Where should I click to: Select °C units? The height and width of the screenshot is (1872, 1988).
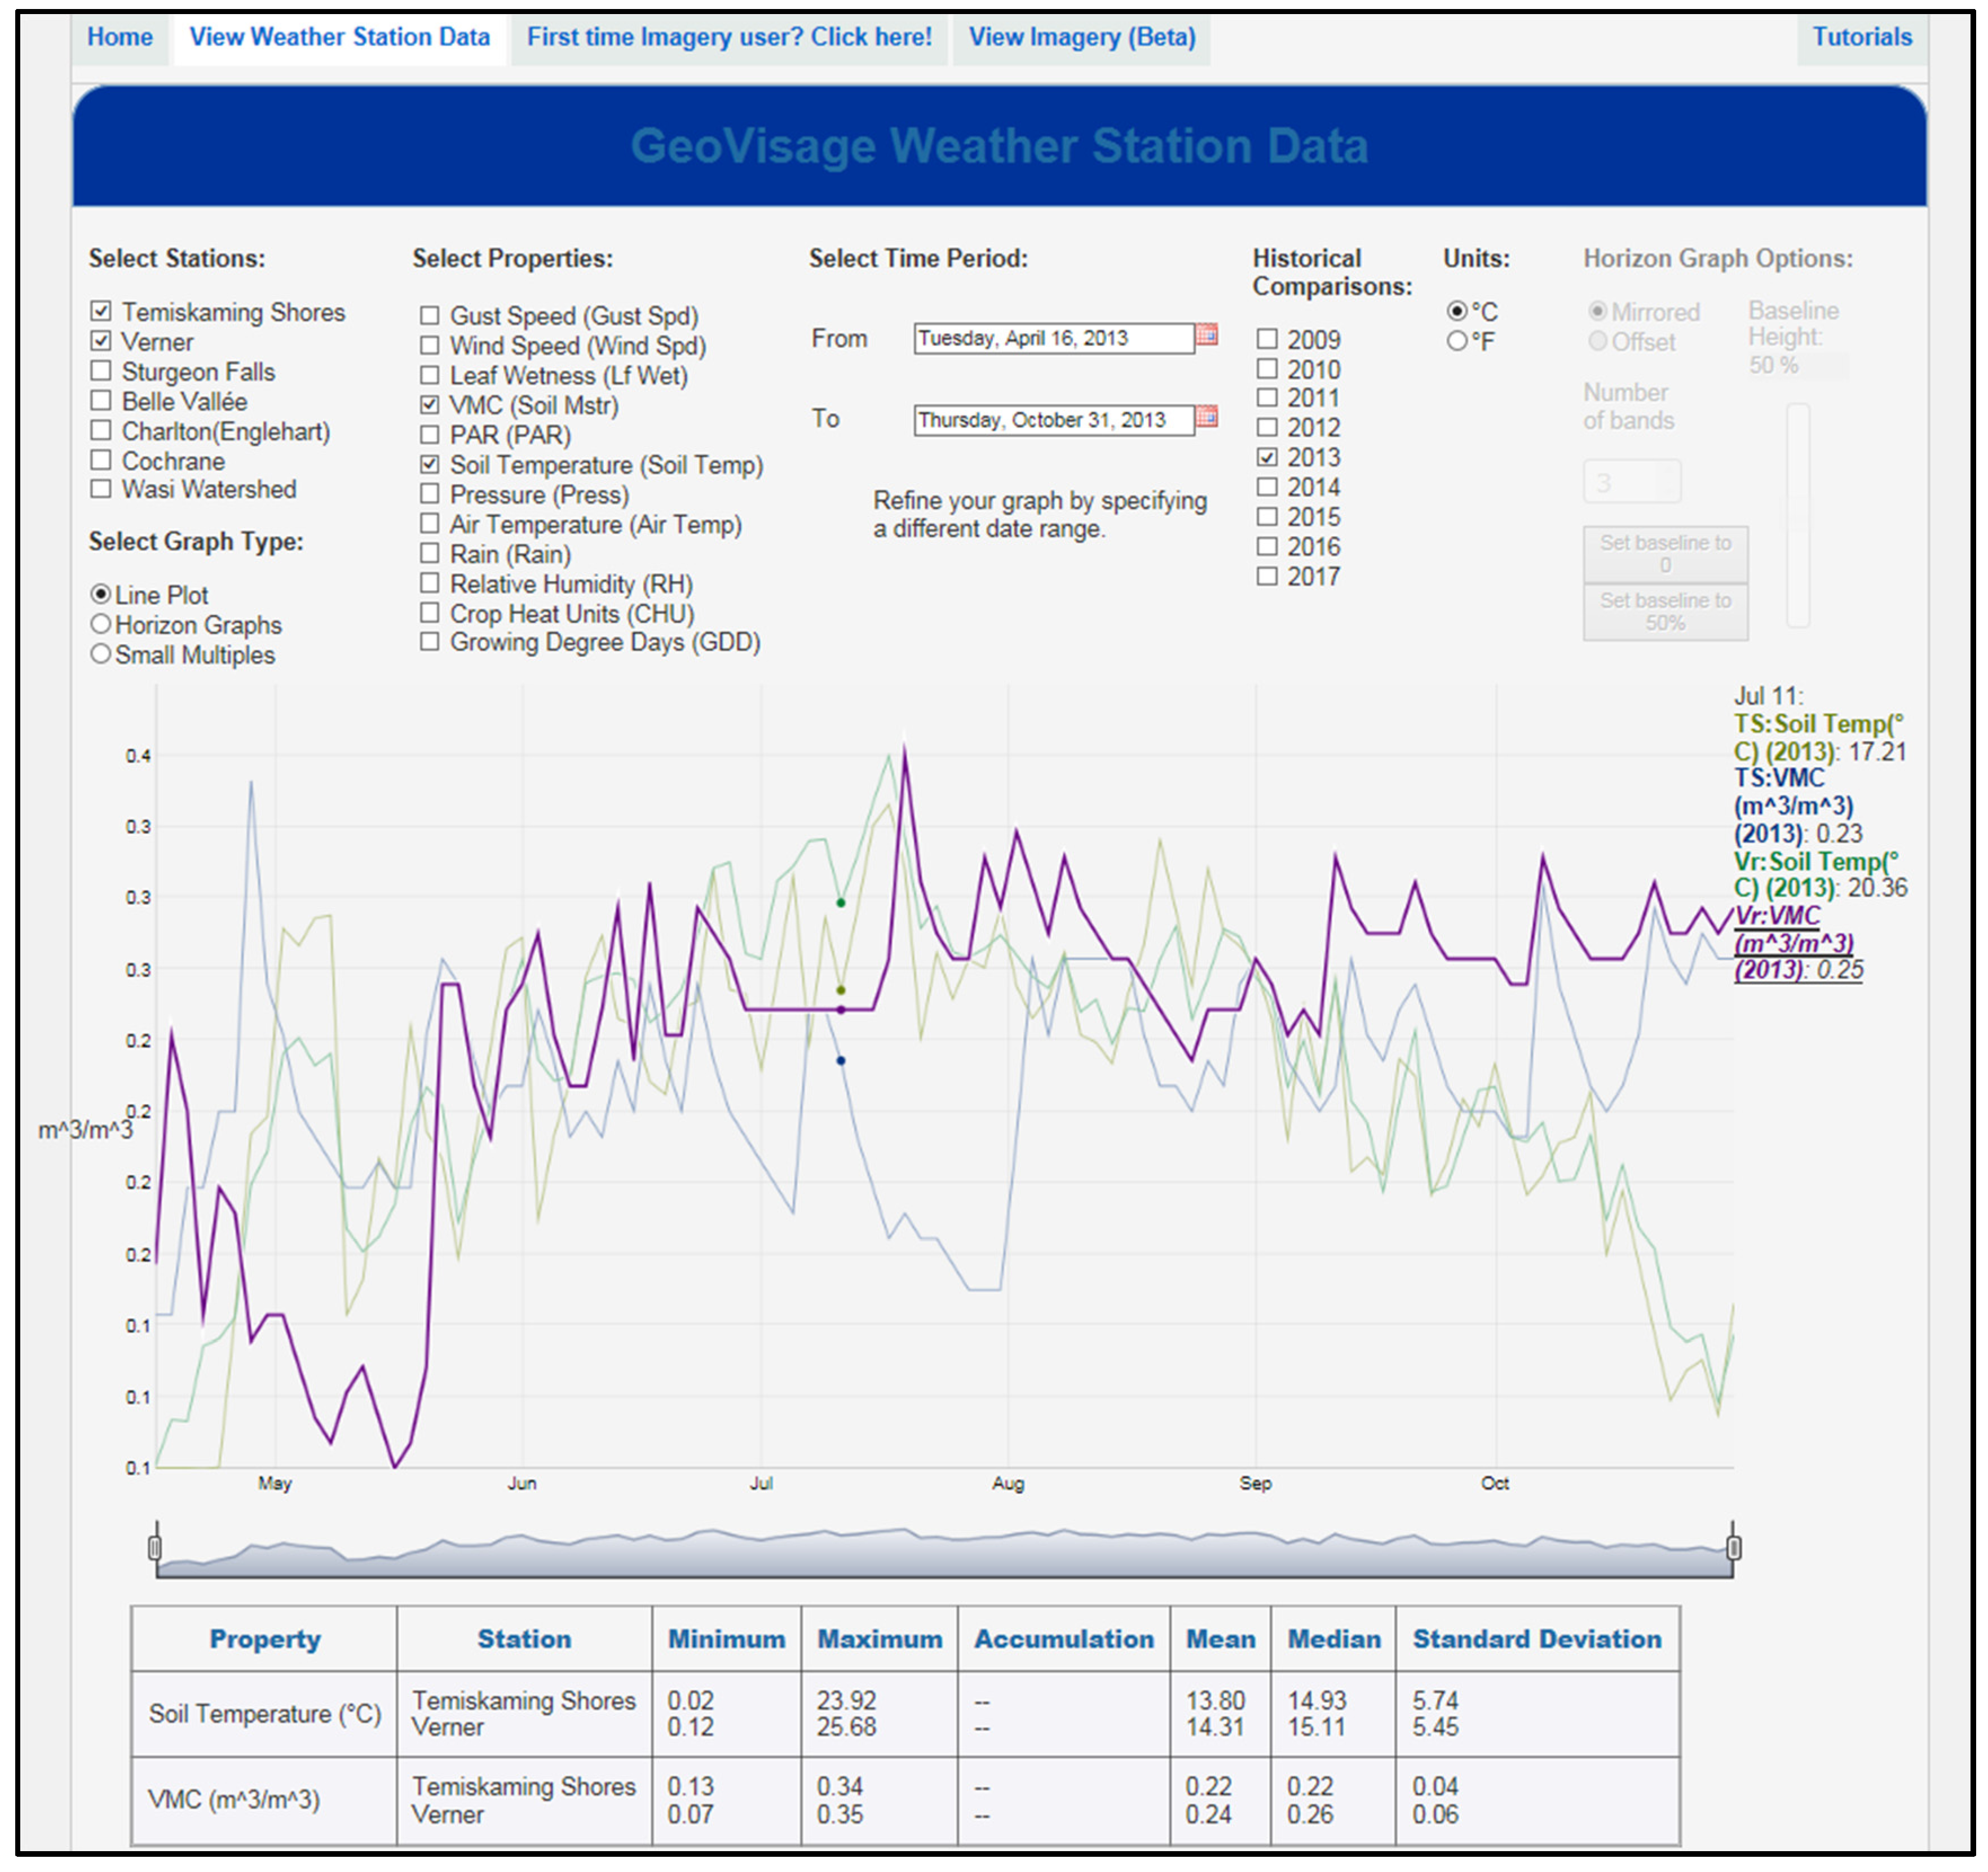tap(1457, 312)
